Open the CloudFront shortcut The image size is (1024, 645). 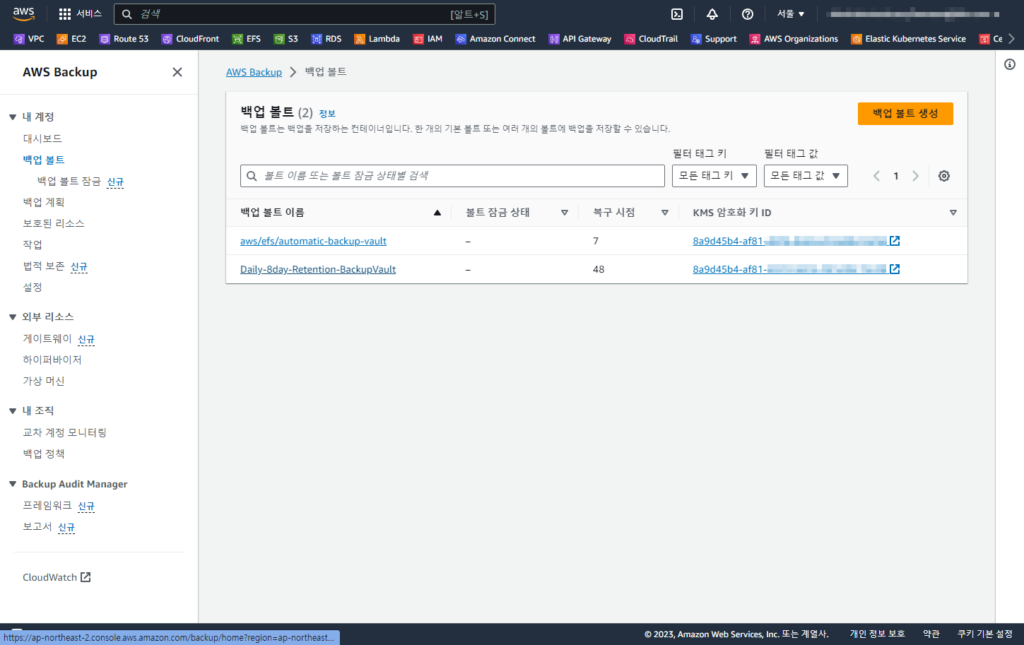click(x=190, y=39)
